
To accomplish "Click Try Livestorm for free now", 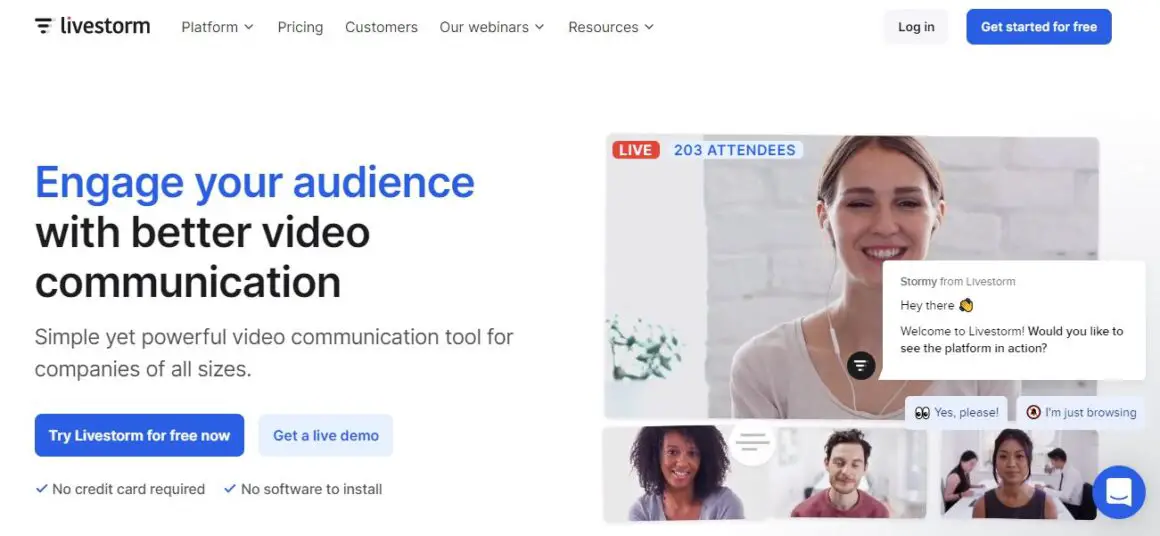I will tap(139, 435).
